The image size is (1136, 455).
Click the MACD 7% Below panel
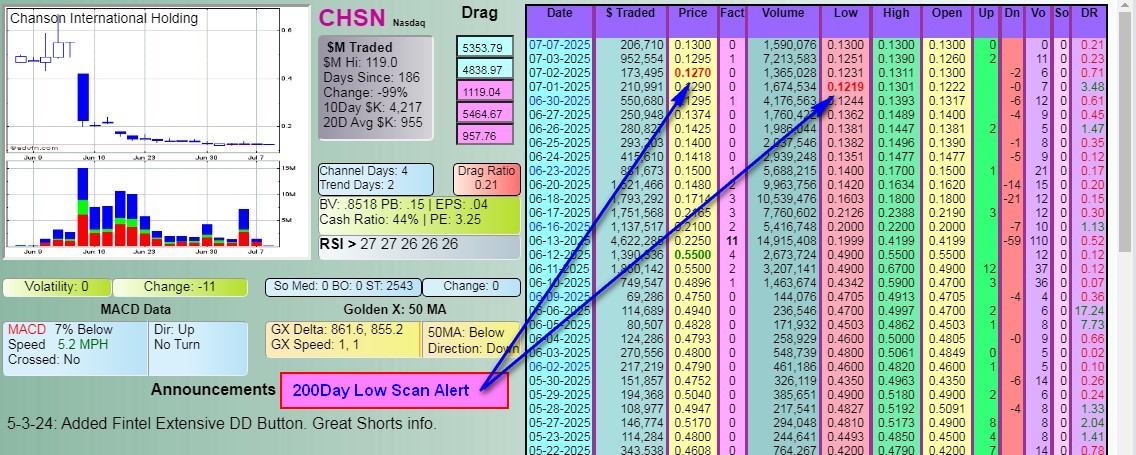coord(75,348)
